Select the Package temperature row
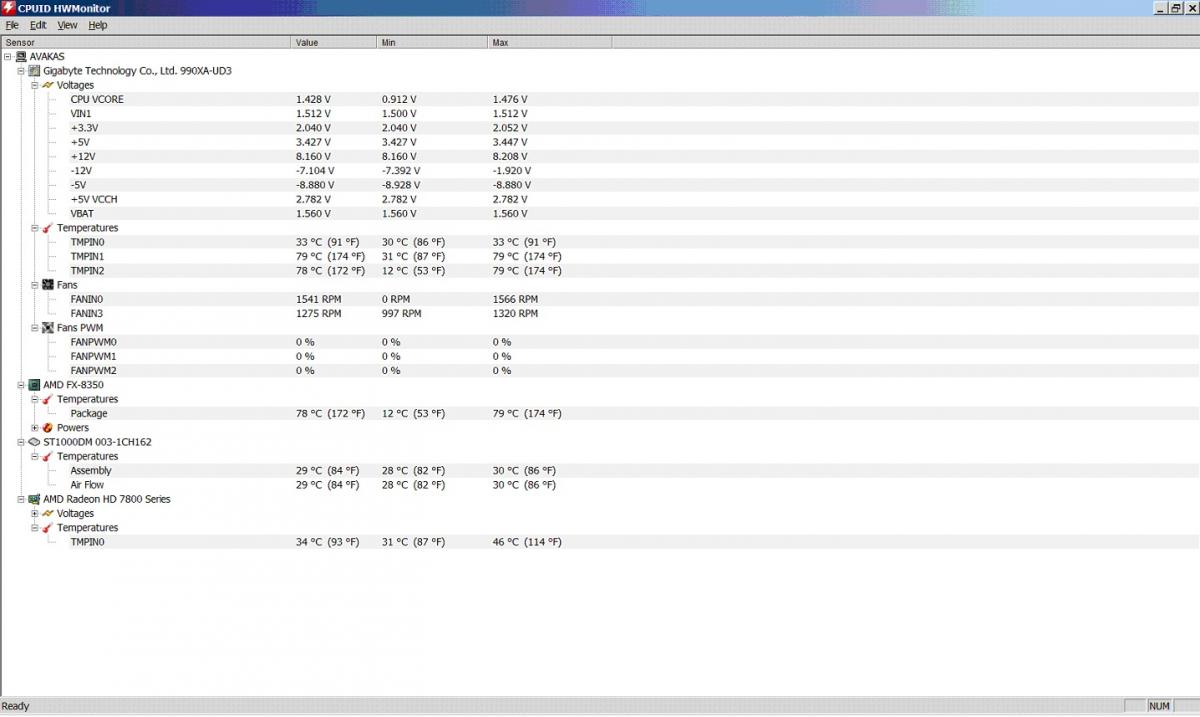Screen dimensions: 1200x717 click(600, 414)
